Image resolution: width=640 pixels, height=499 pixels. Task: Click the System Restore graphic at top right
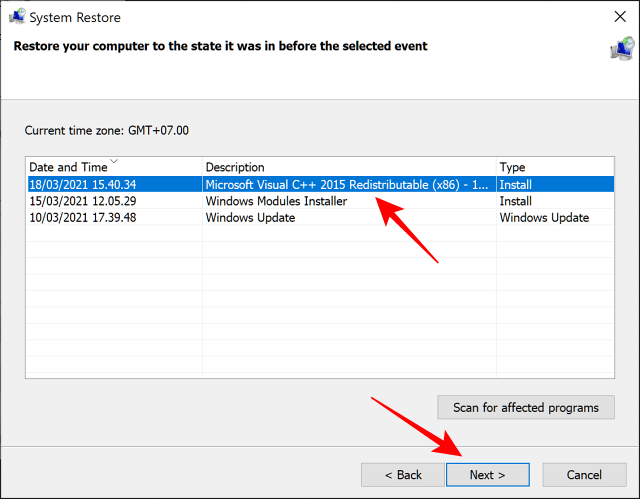622,49
